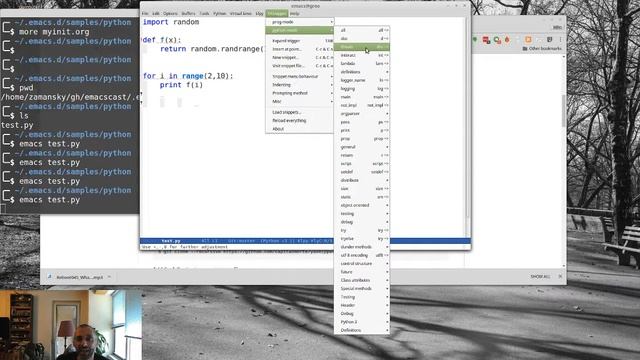The image size is (640, 360).
Task: Insert the 'doc' snippet
Action: [362, 38]
